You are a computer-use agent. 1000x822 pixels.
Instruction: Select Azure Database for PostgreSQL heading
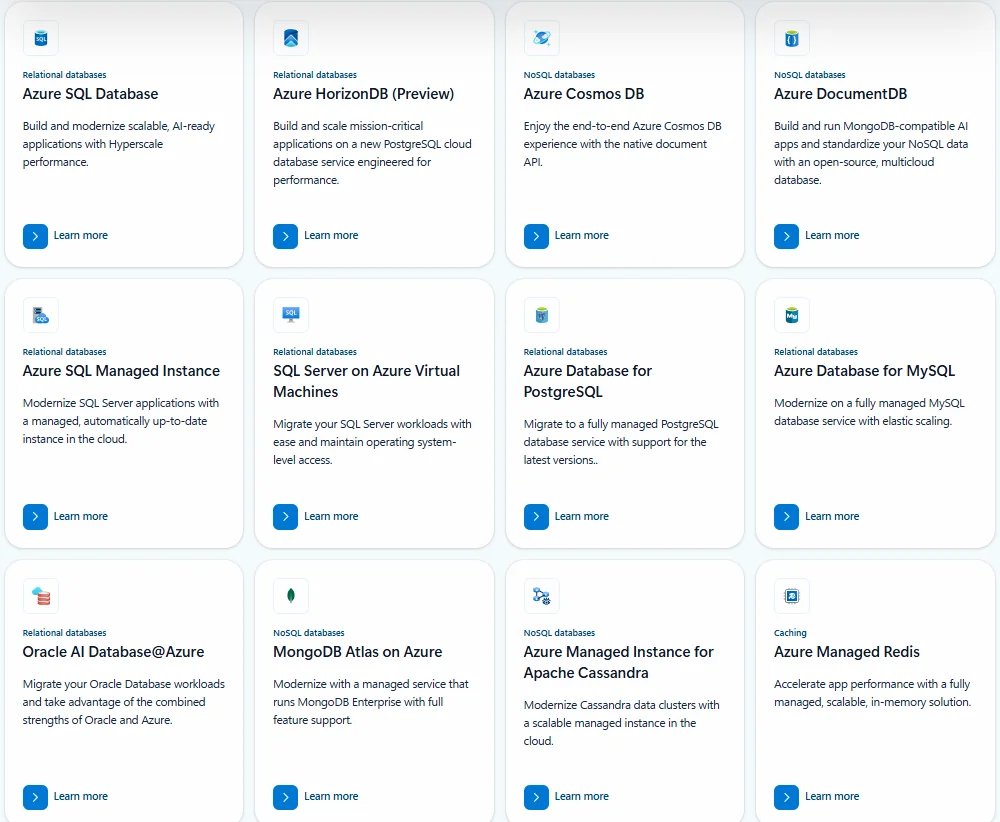pyautogui.click(x=588, y=381)
